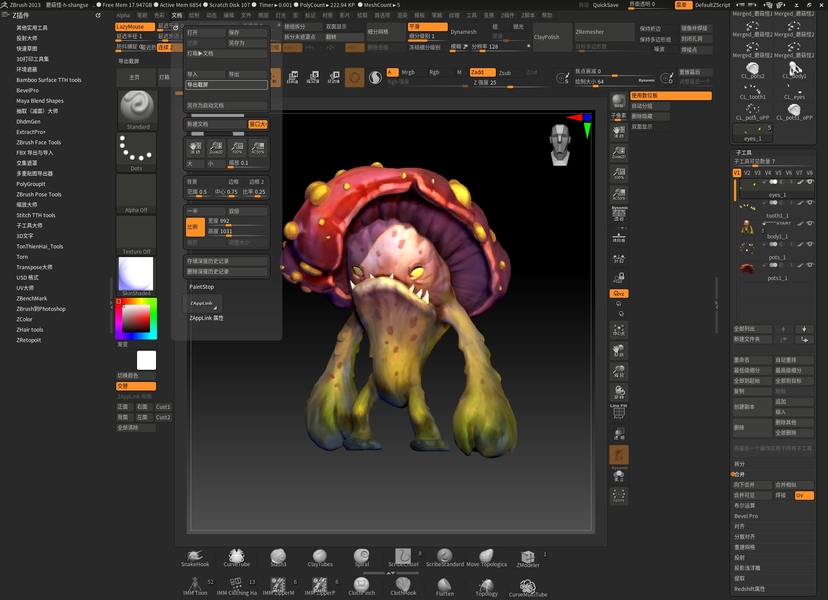Click the half-tone sphere material icon

coord(375,78)
